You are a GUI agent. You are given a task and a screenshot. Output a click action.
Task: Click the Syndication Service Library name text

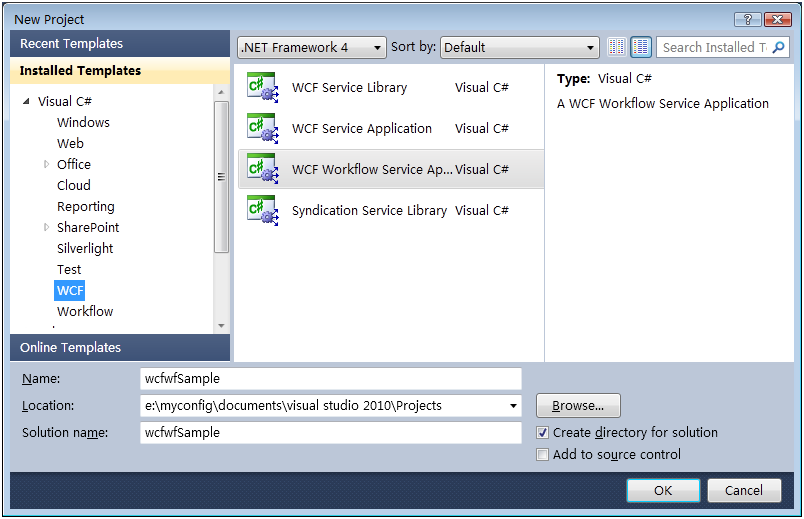point(369,211)
